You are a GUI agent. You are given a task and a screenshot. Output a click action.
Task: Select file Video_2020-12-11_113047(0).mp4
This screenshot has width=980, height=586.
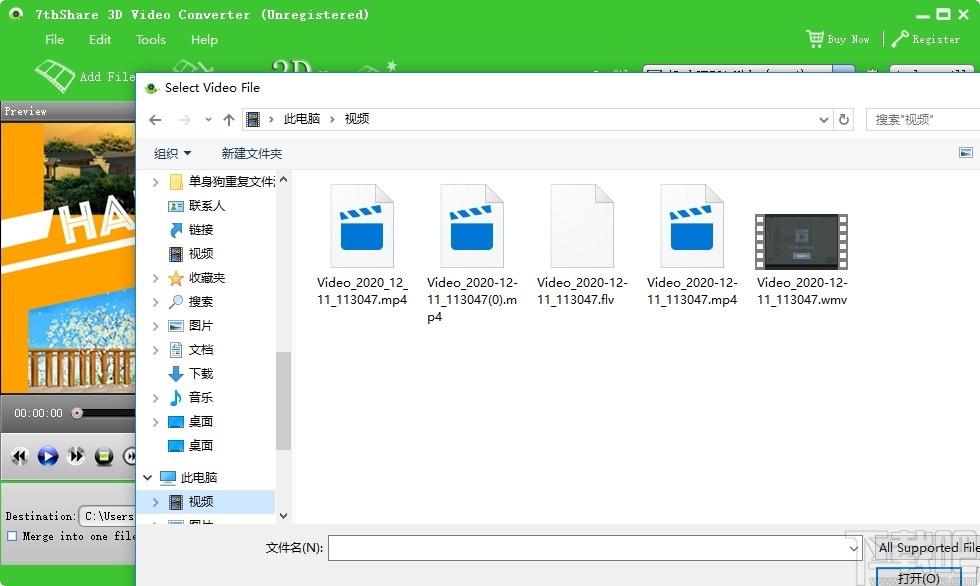(x=472, y=253)
